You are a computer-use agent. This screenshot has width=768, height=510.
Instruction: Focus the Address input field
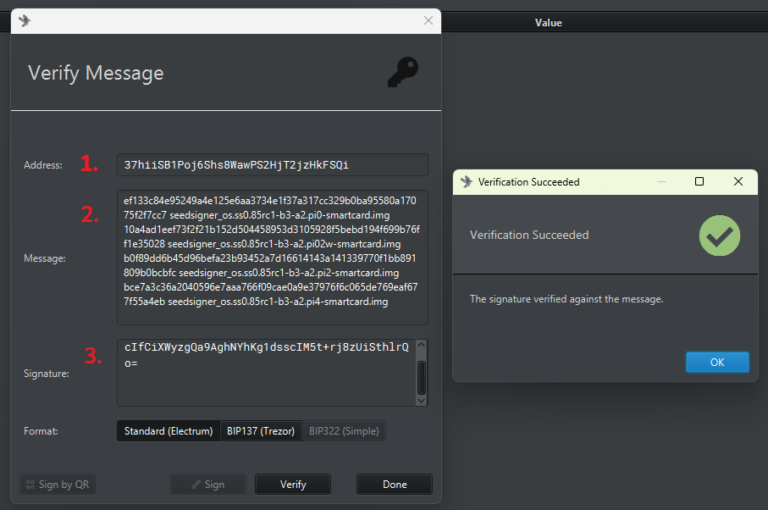pos(272,165)
